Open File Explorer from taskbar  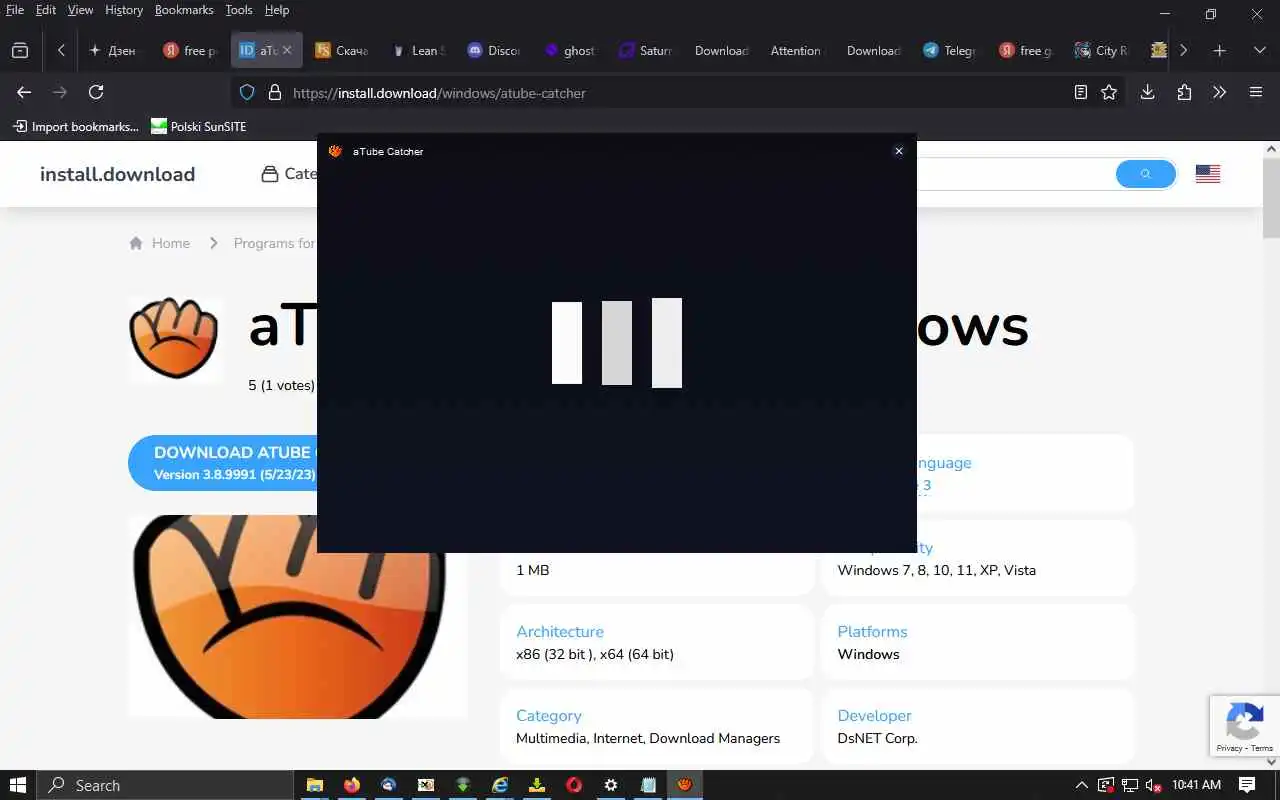(x=314, y=785)
